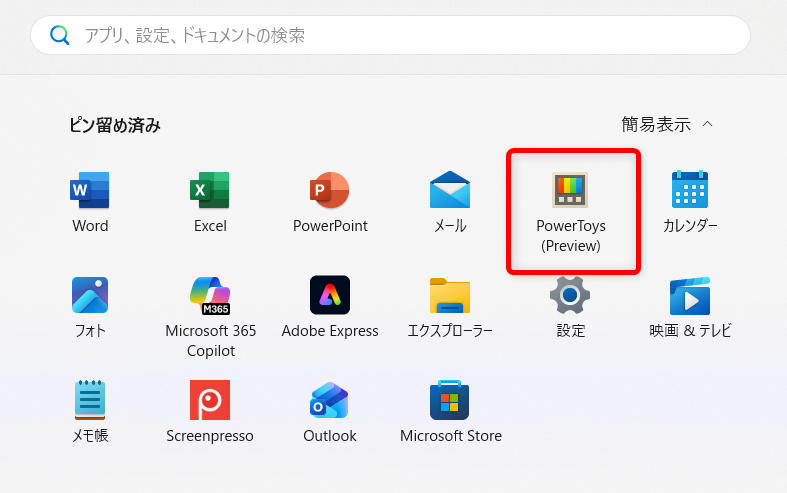
Task: Launch Microsoft 365 Copilot
Action: 210,317
